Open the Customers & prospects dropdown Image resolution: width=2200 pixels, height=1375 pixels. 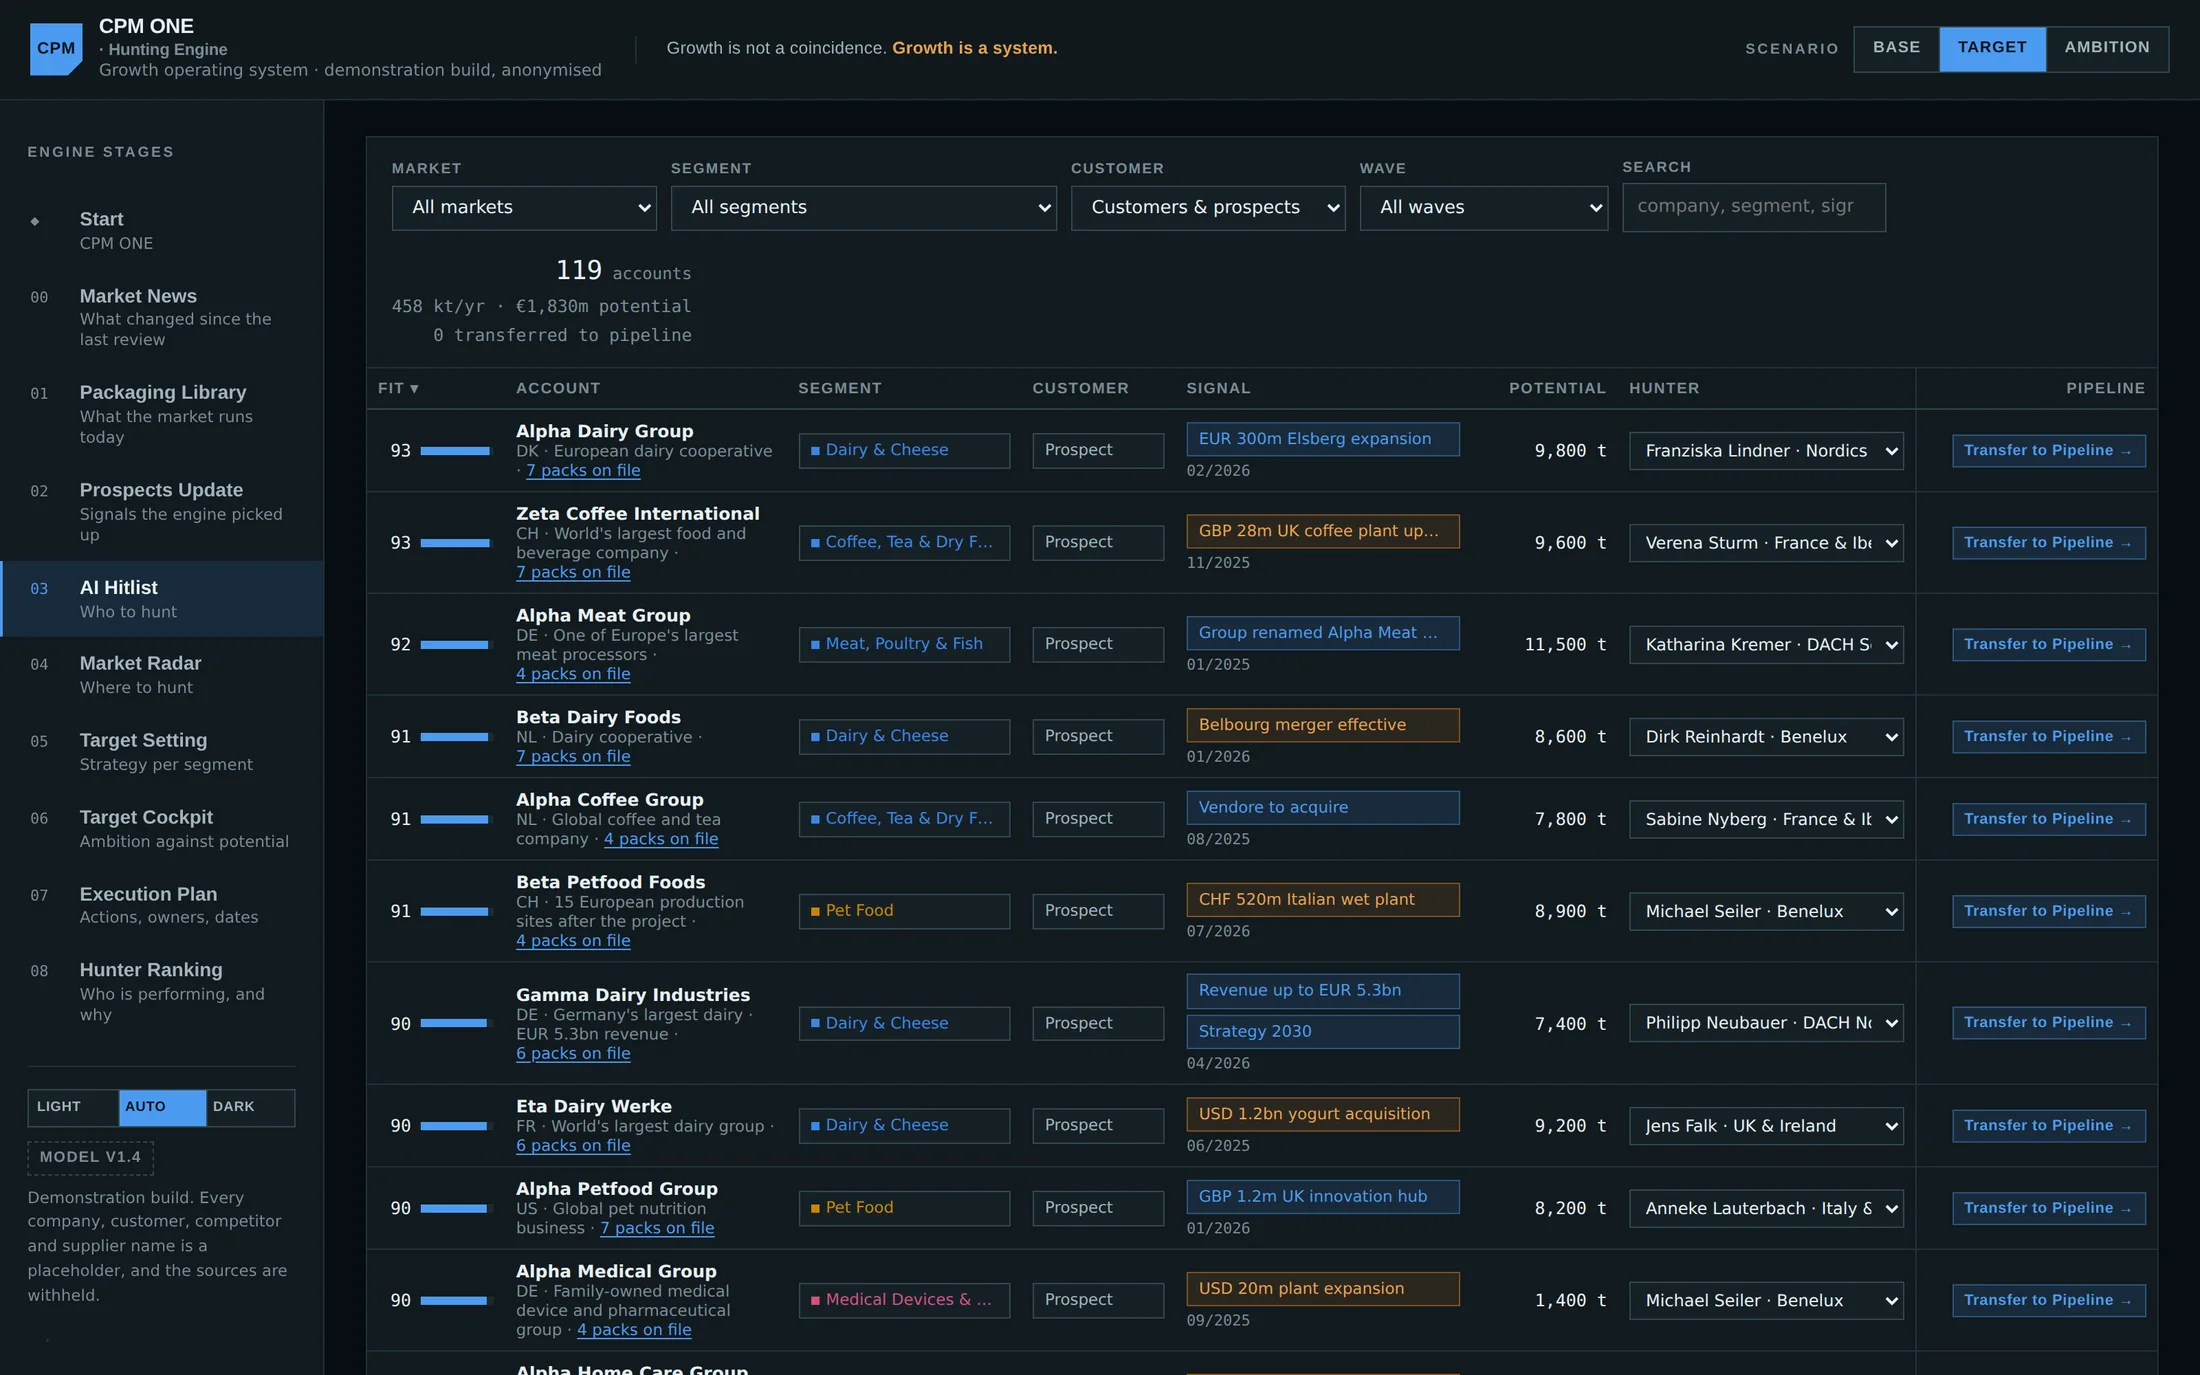click(x=1208, y=208)
